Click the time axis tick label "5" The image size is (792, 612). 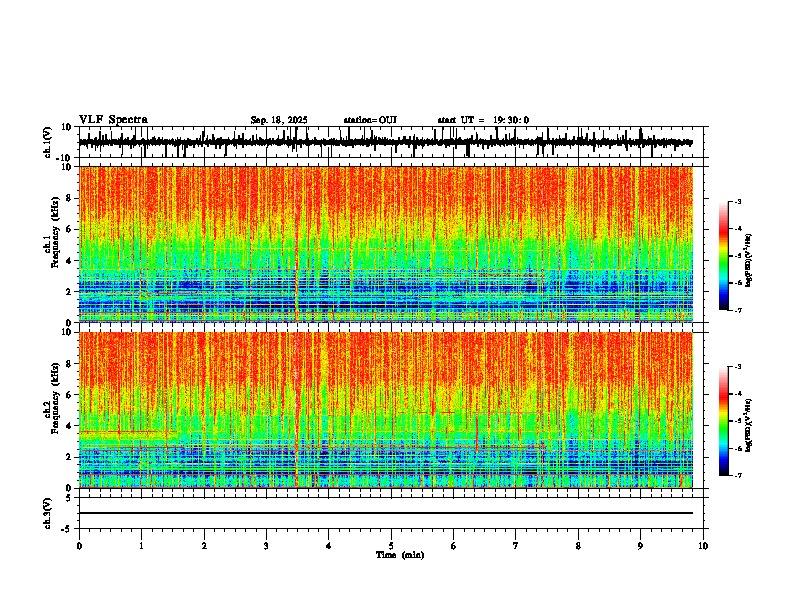click(x=391, y=546)
